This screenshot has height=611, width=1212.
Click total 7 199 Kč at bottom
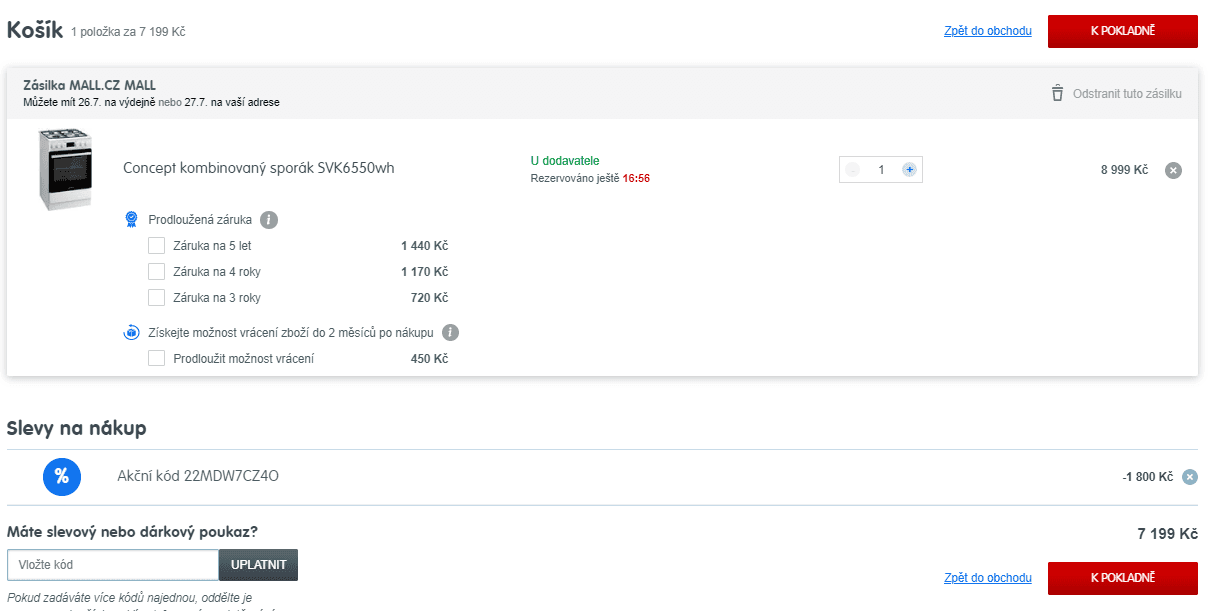click(1167, 534)
